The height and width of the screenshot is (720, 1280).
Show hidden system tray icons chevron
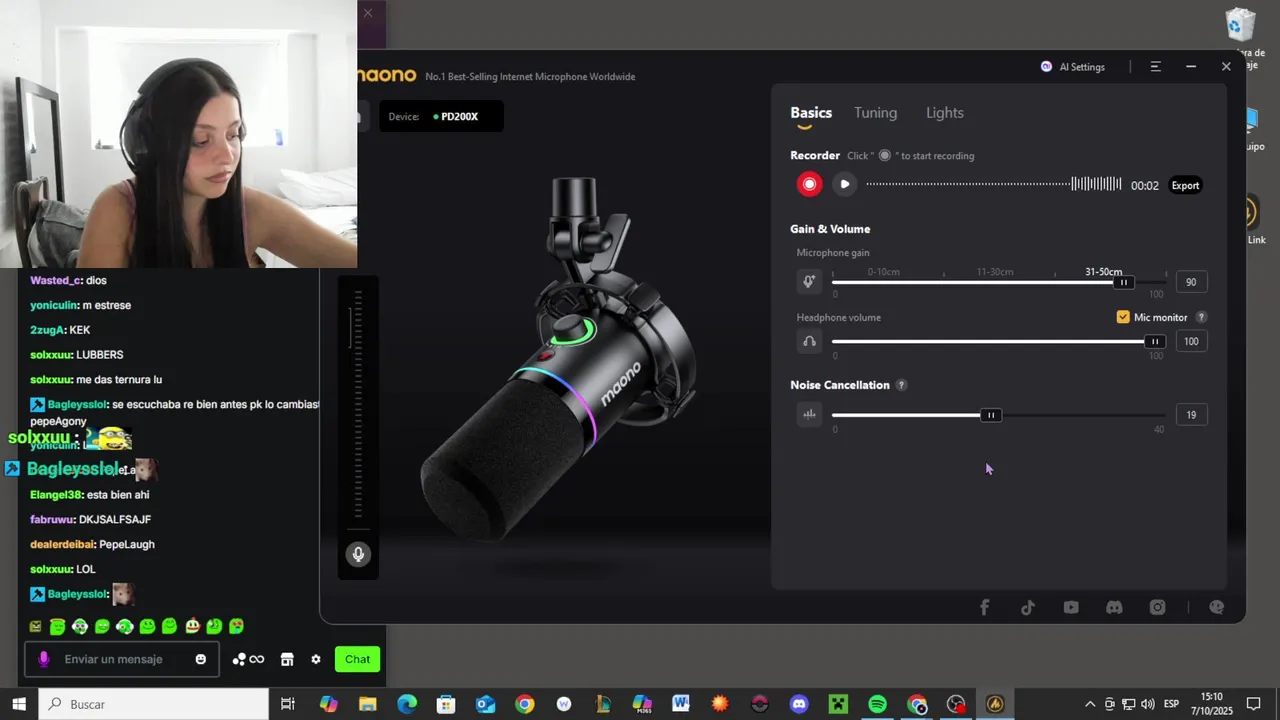[x=1090, y=704]
